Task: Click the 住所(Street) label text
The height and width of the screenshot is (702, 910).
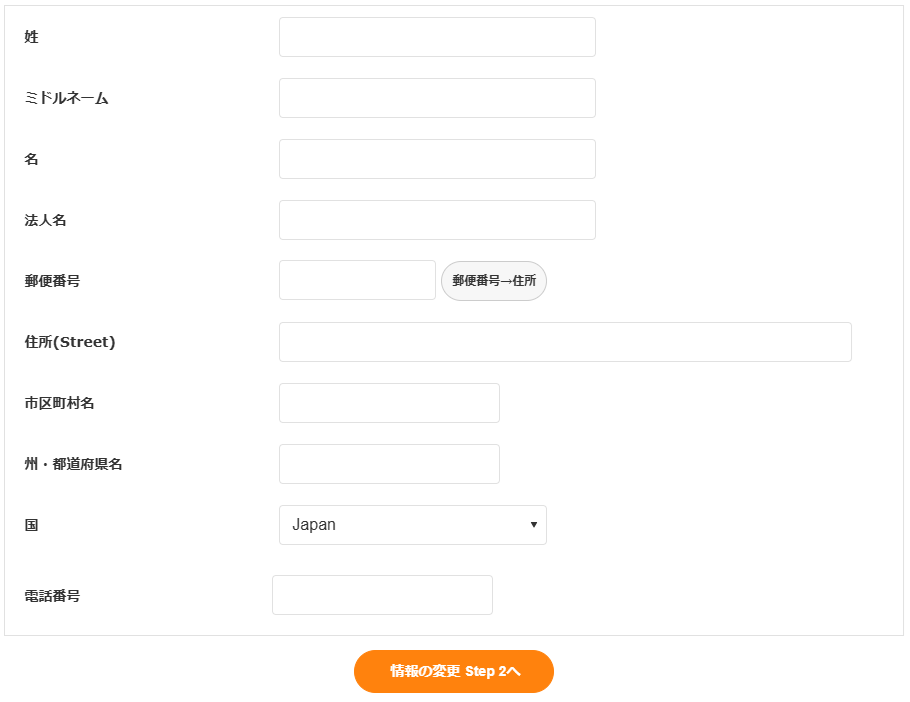Action: click(70, 342)
